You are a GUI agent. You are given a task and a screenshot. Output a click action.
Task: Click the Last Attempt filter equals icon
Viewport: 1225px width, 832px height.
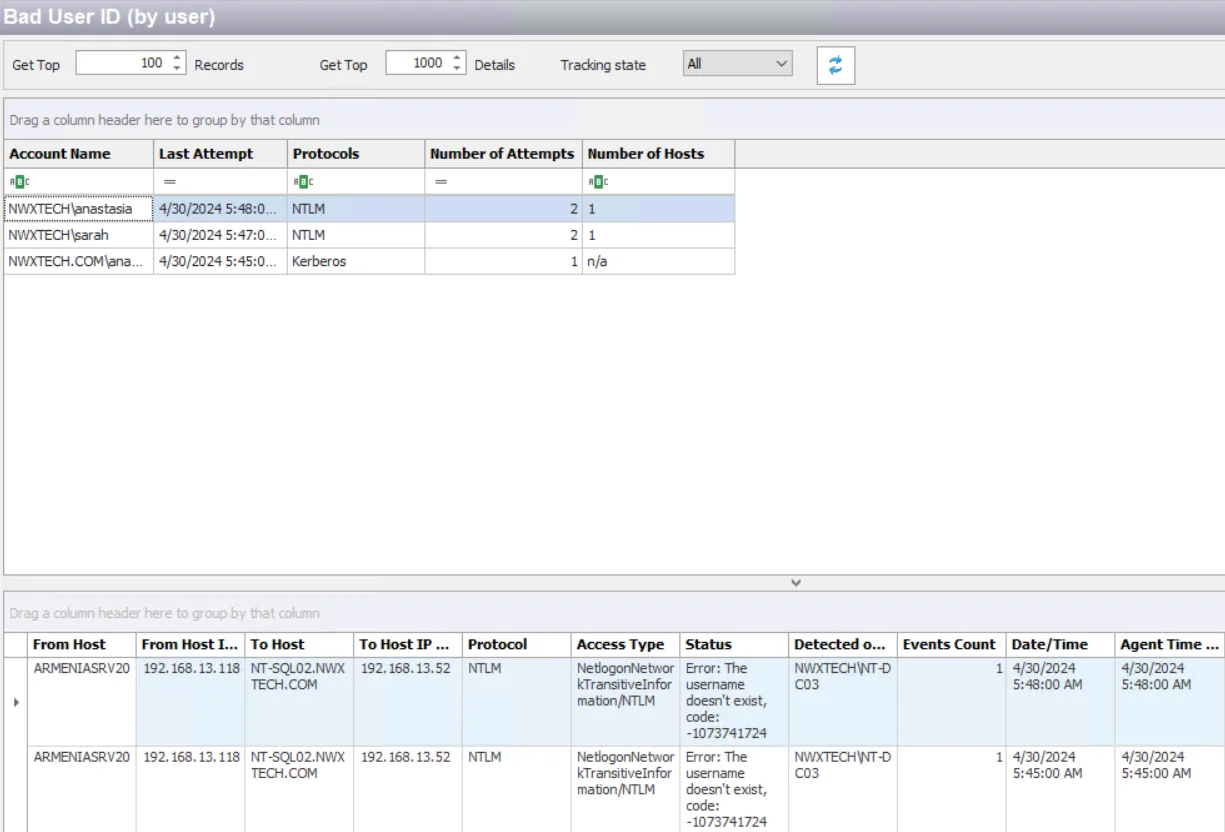tap(170, 182)
